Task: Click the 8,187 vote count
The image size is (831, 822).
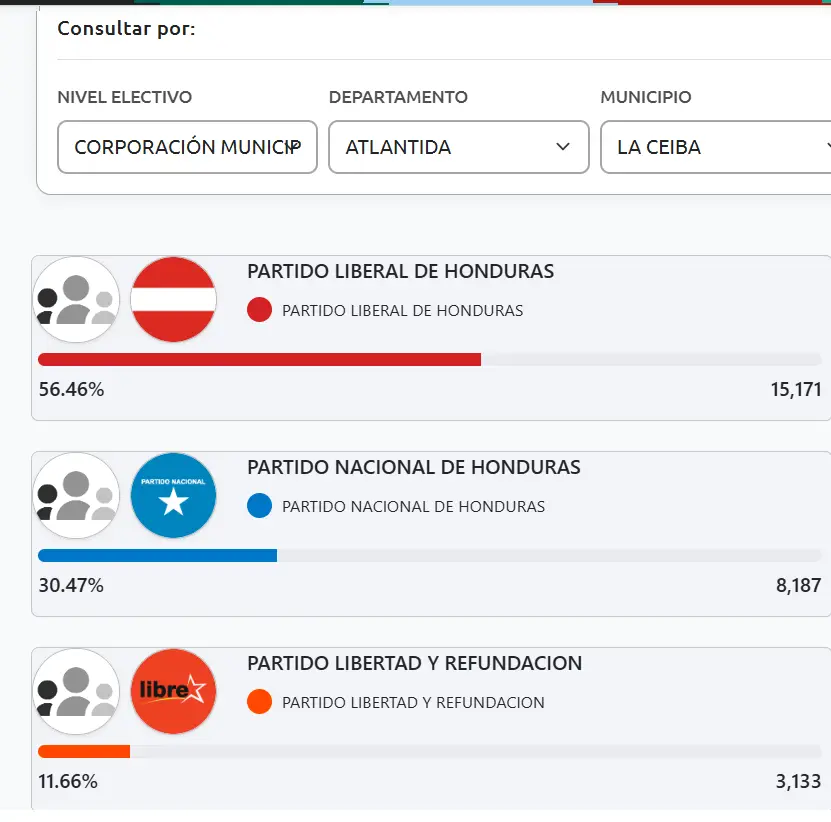Action: (798, 586)
